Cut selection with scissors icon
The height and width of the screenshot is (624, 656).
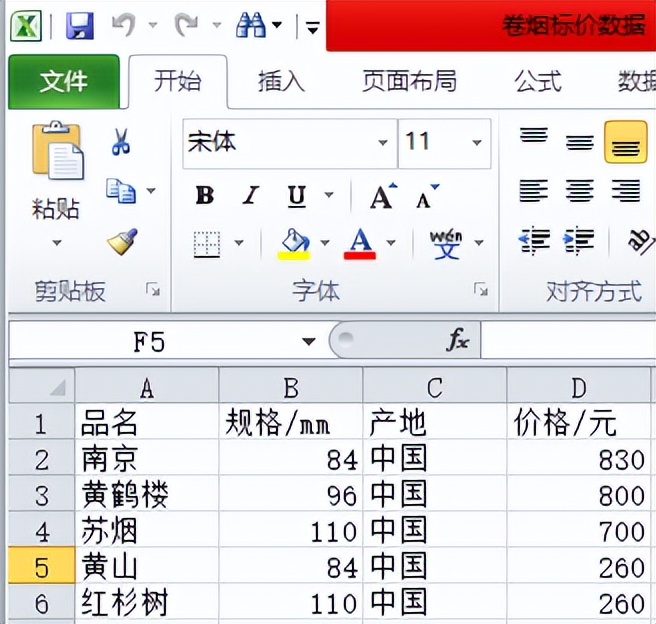pos(121,142)
